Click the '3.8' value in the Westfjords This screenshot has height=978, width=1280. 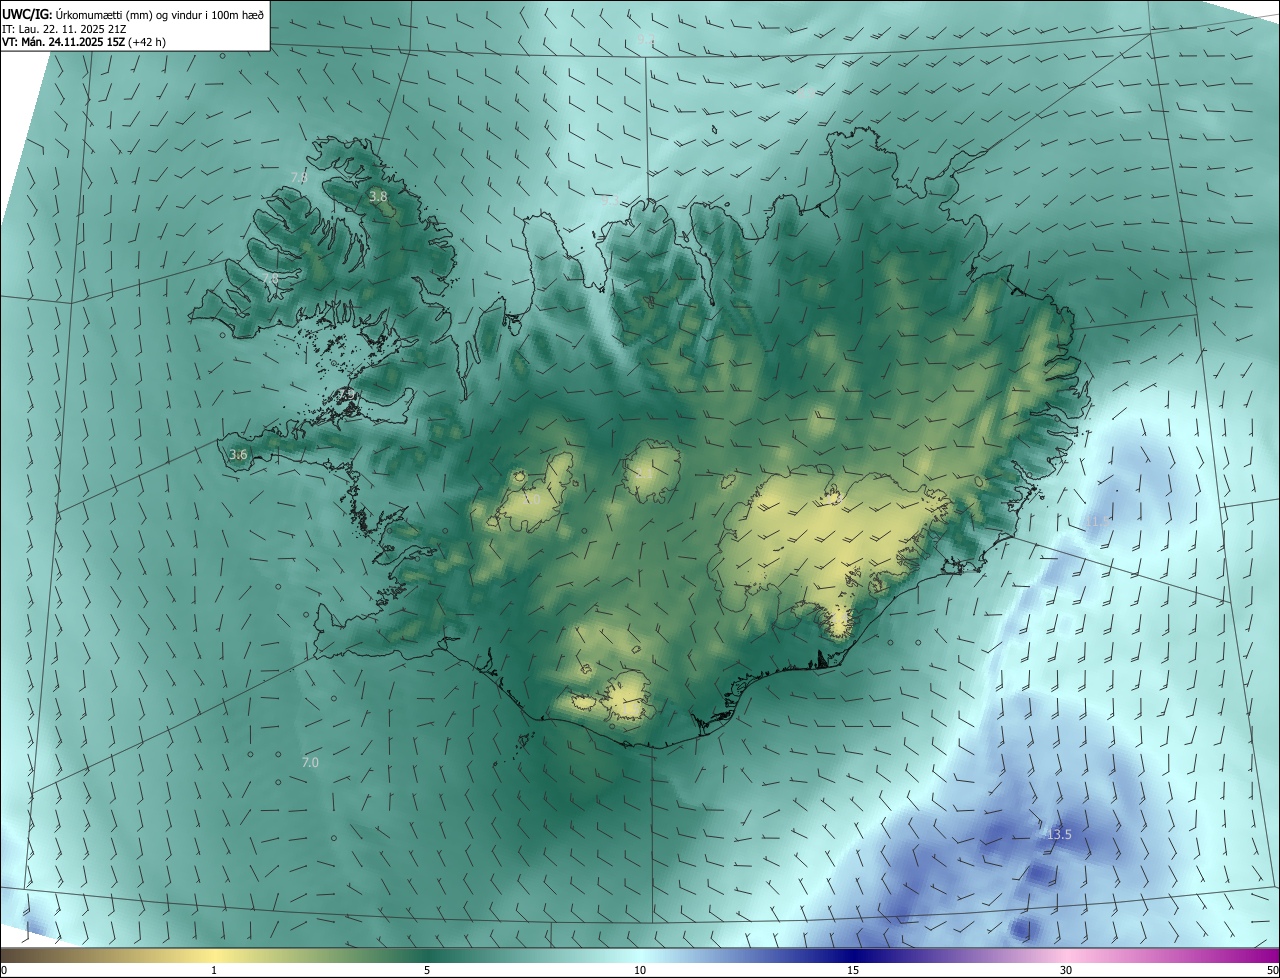(x=378, y=197)
